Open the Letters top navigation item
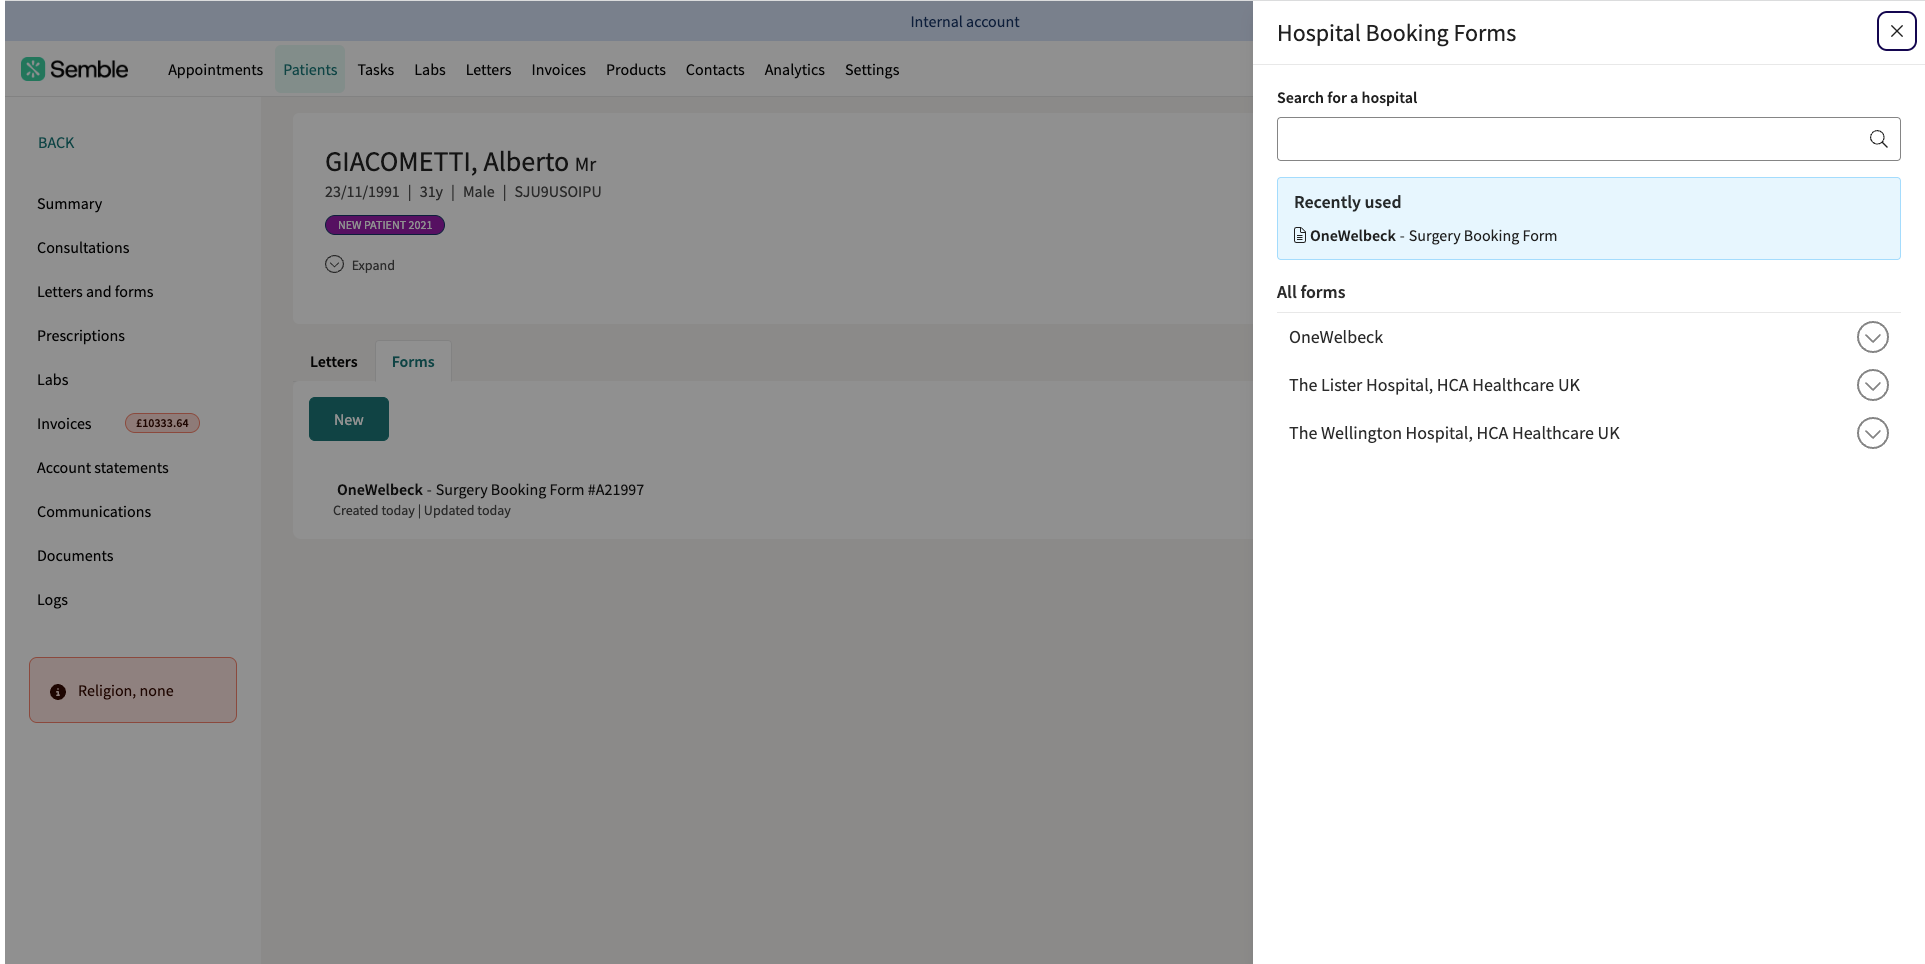The width and height of the screenshot is (1925, 964). click(x=488, y=70)
